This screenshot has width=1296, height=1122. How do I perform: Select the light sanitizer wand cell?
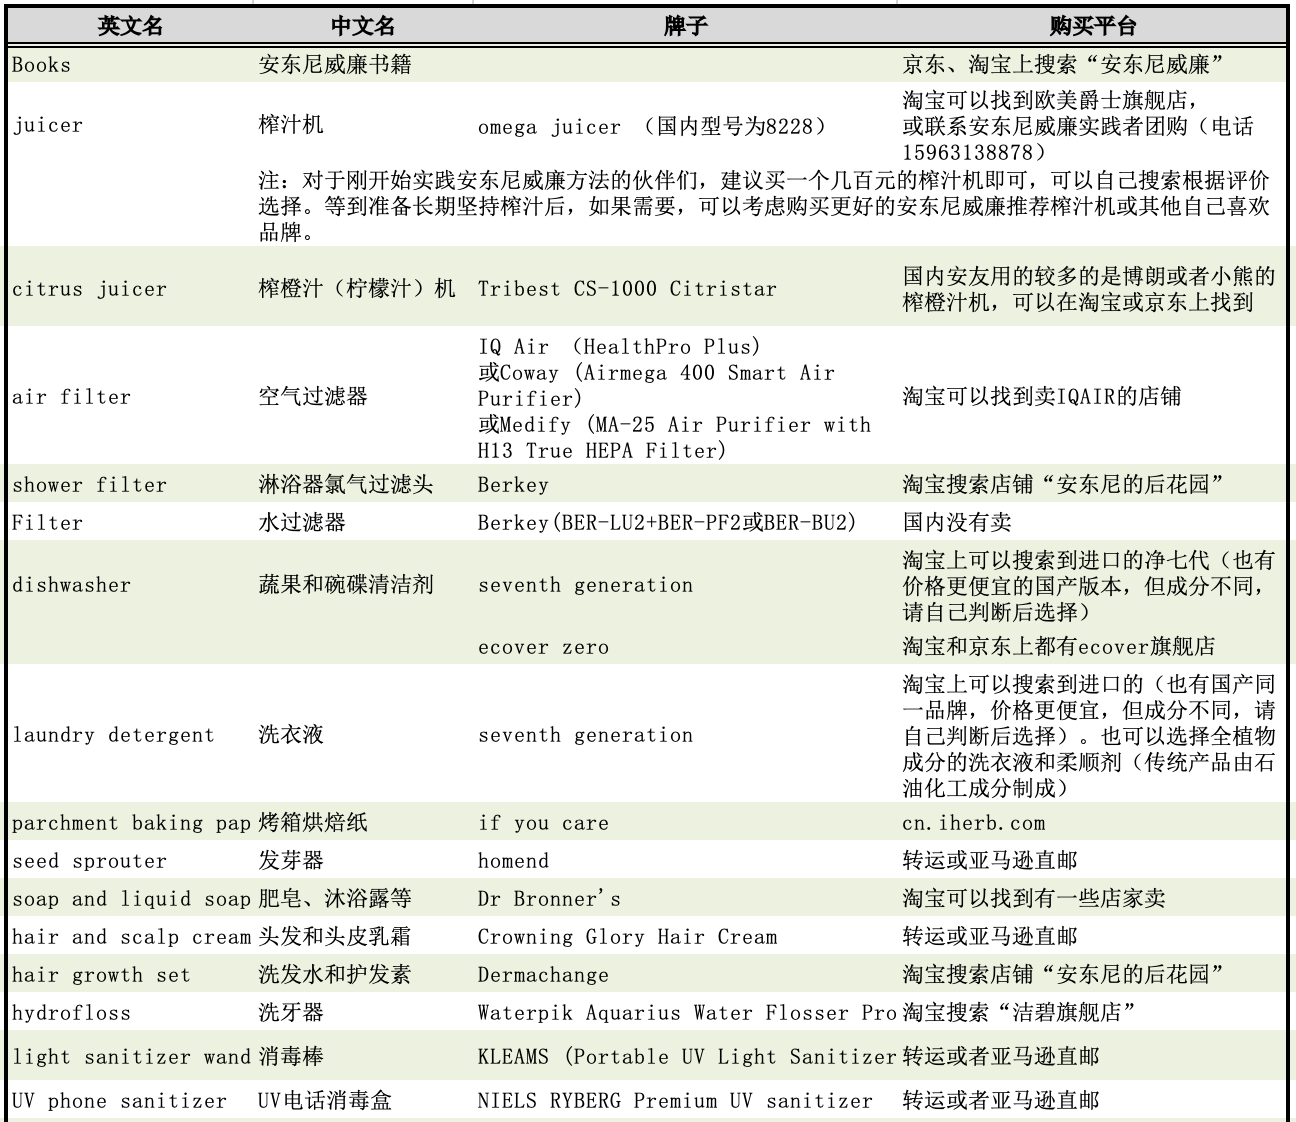[131, 1058]
